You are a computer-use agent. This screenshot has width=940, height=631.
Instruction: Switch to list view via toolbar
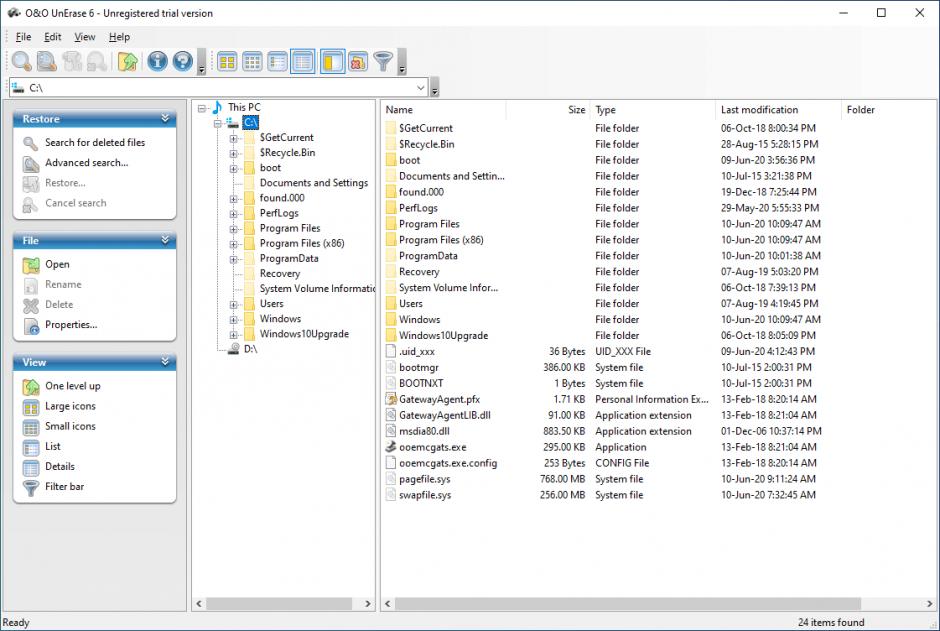[278, 61]
